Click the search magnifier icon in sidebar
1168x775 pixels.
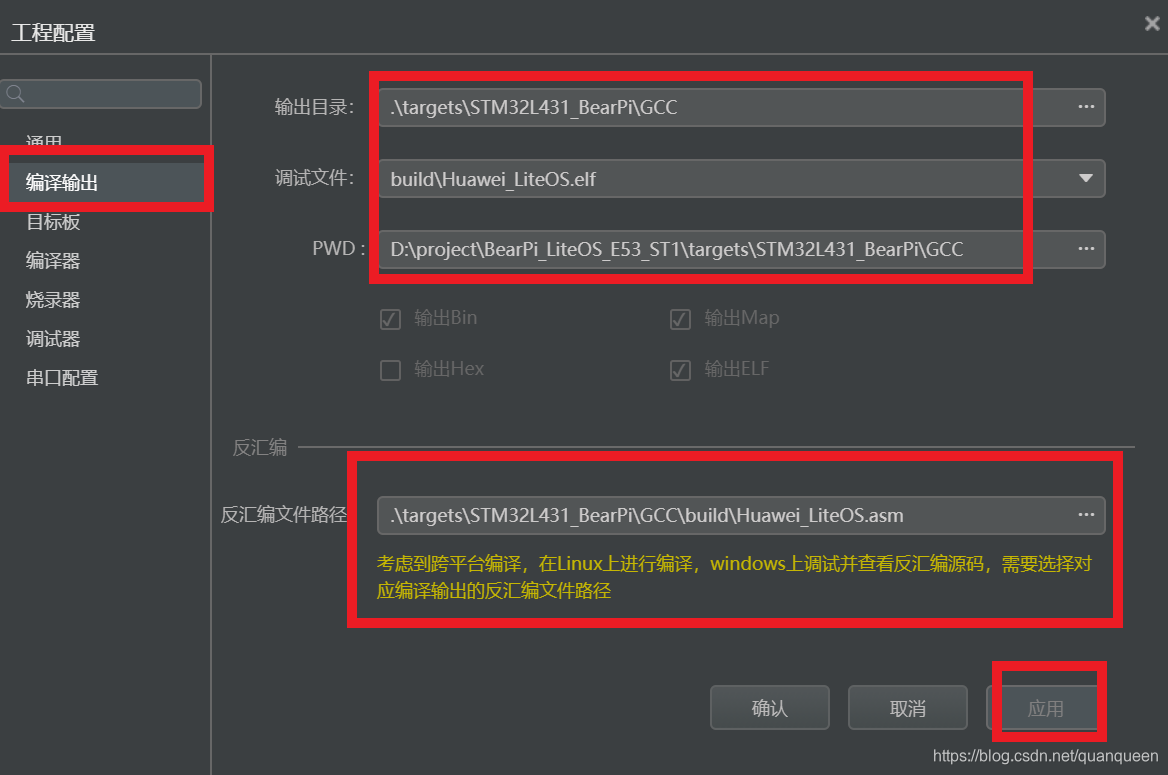point(15,94)
